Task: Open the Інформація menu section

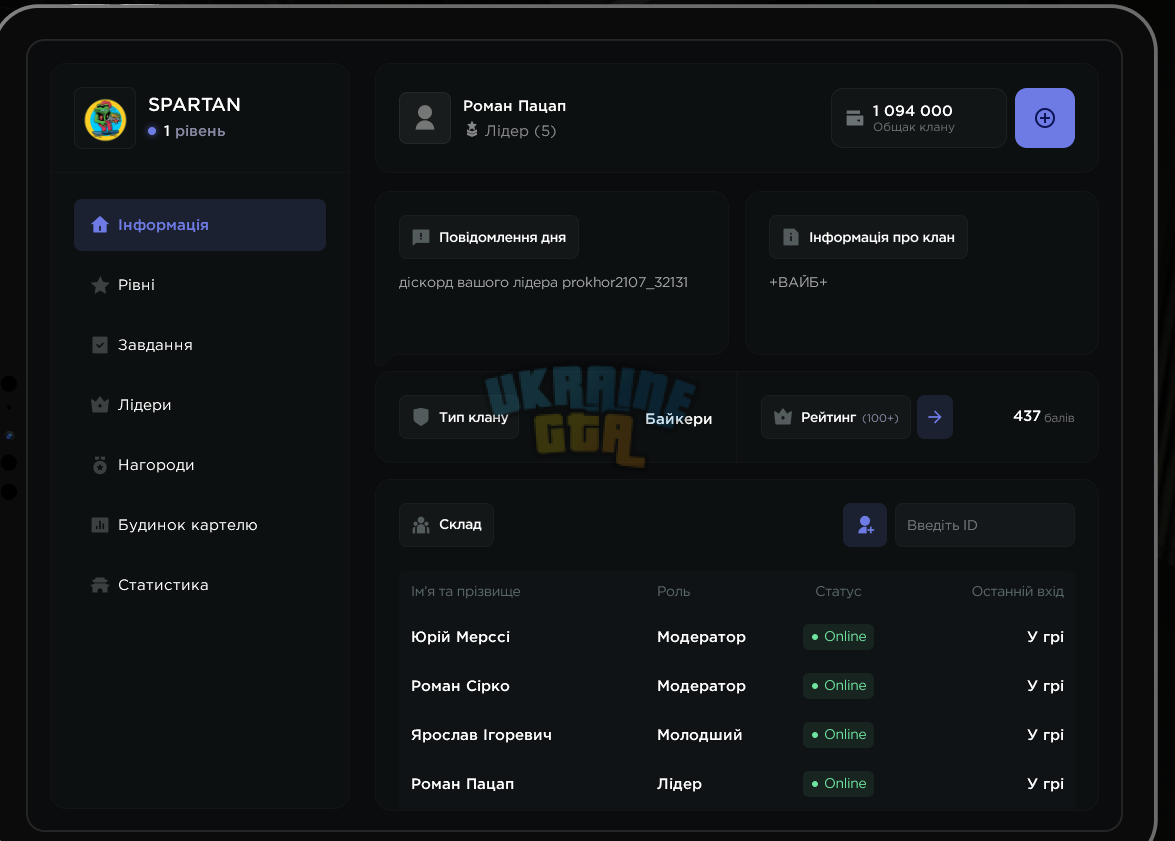Action: 200,225
